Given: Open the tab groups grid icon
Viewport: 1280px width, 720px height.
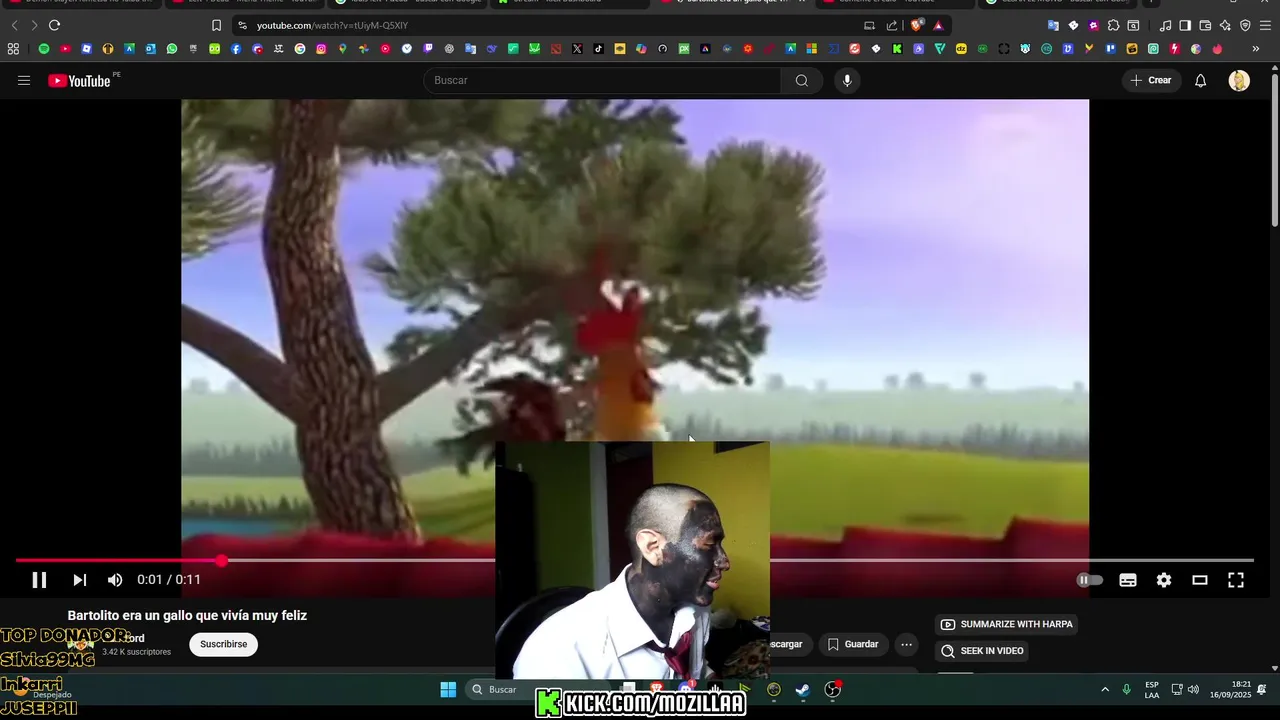Looking at the screenshot, I should coord(13,48).
